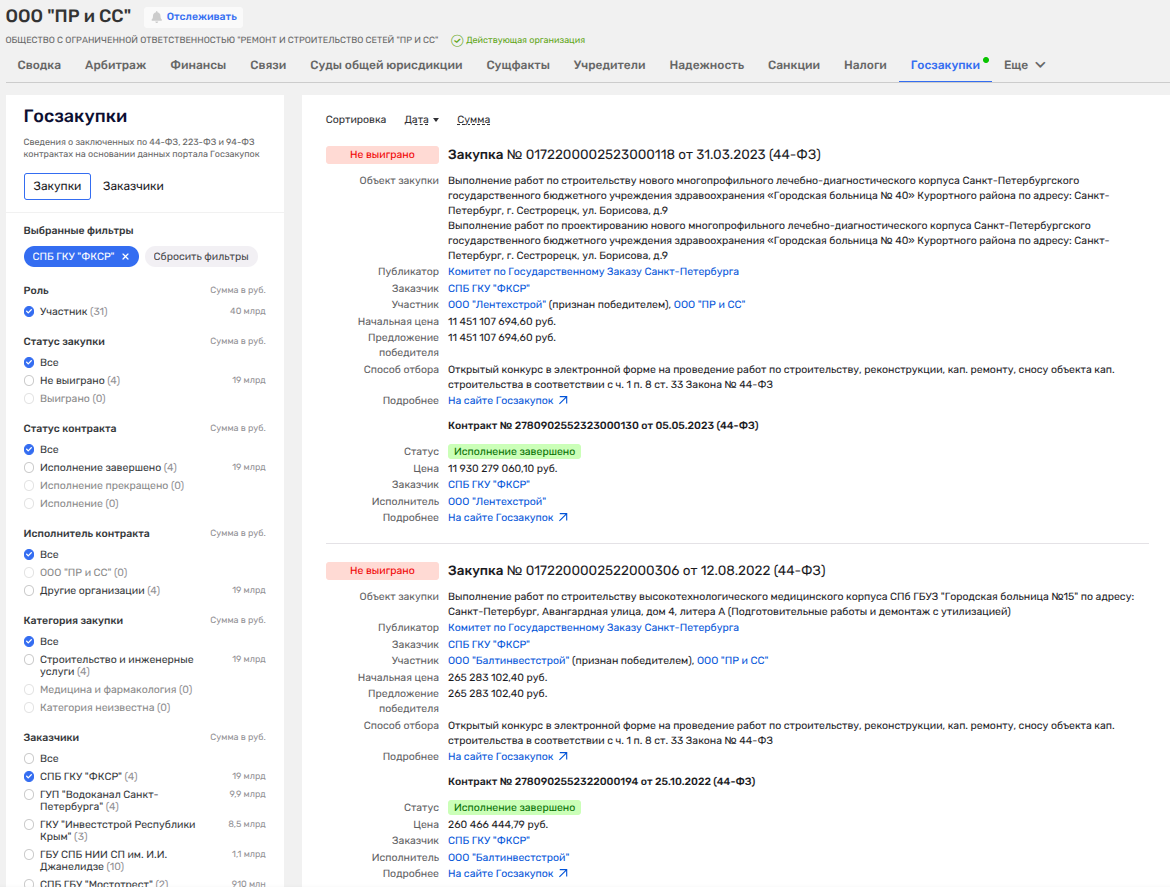Select Исполнение завершено contract status filter
The width and height of the screenshot is (1170, 887).
[x=30, y=468]
